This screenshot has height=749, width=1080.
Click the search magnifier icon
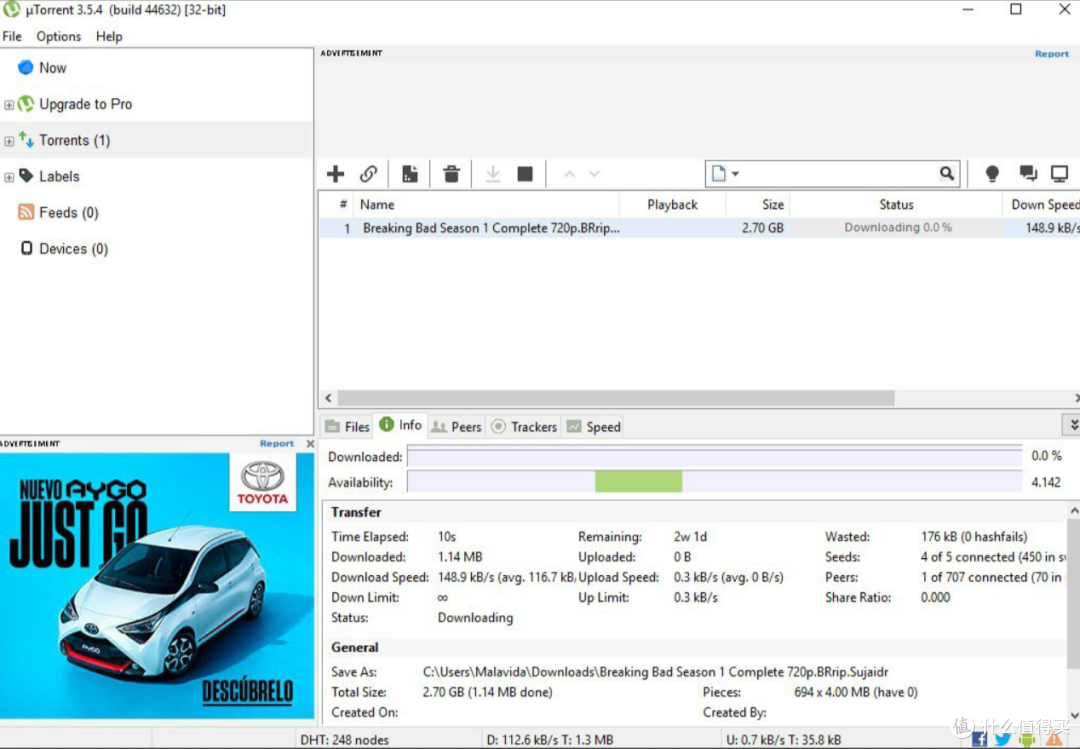coord(947,174)
